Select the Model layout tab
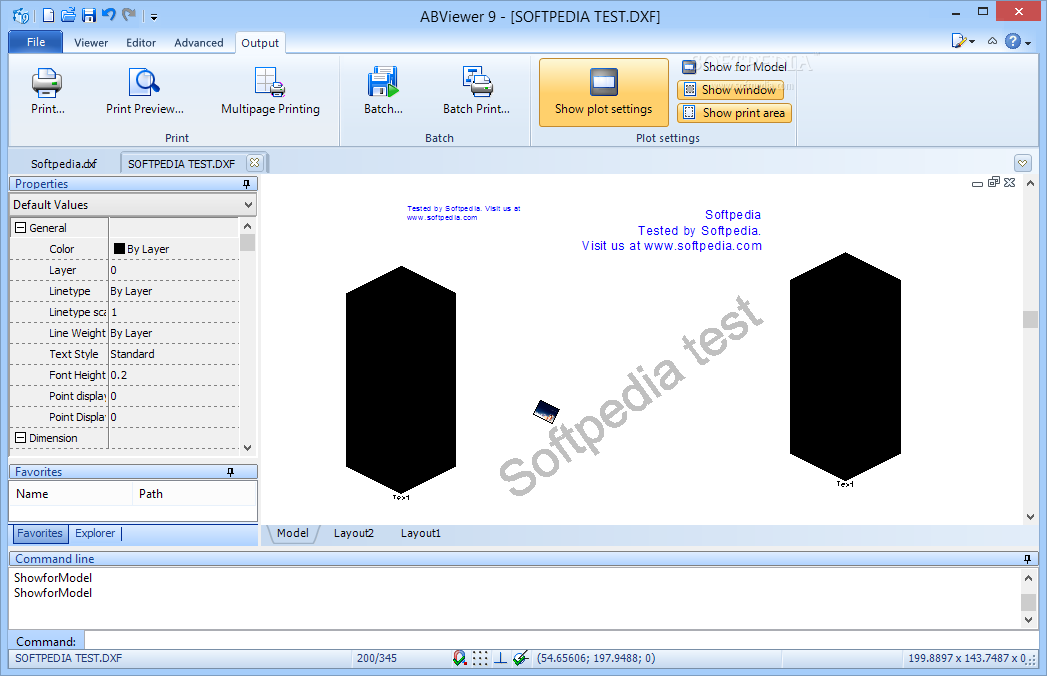1047x676 pixels. (x=292, y=533)
